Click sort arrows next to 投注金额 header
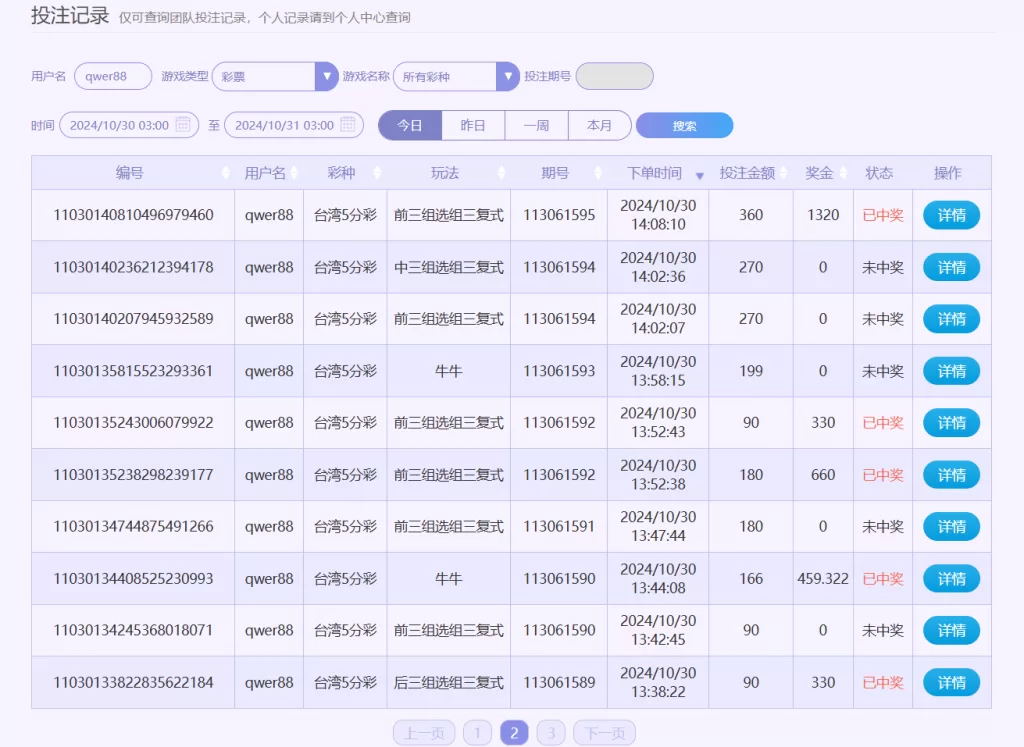Viewport: 1024px width, 747px height. pos(784,173)
